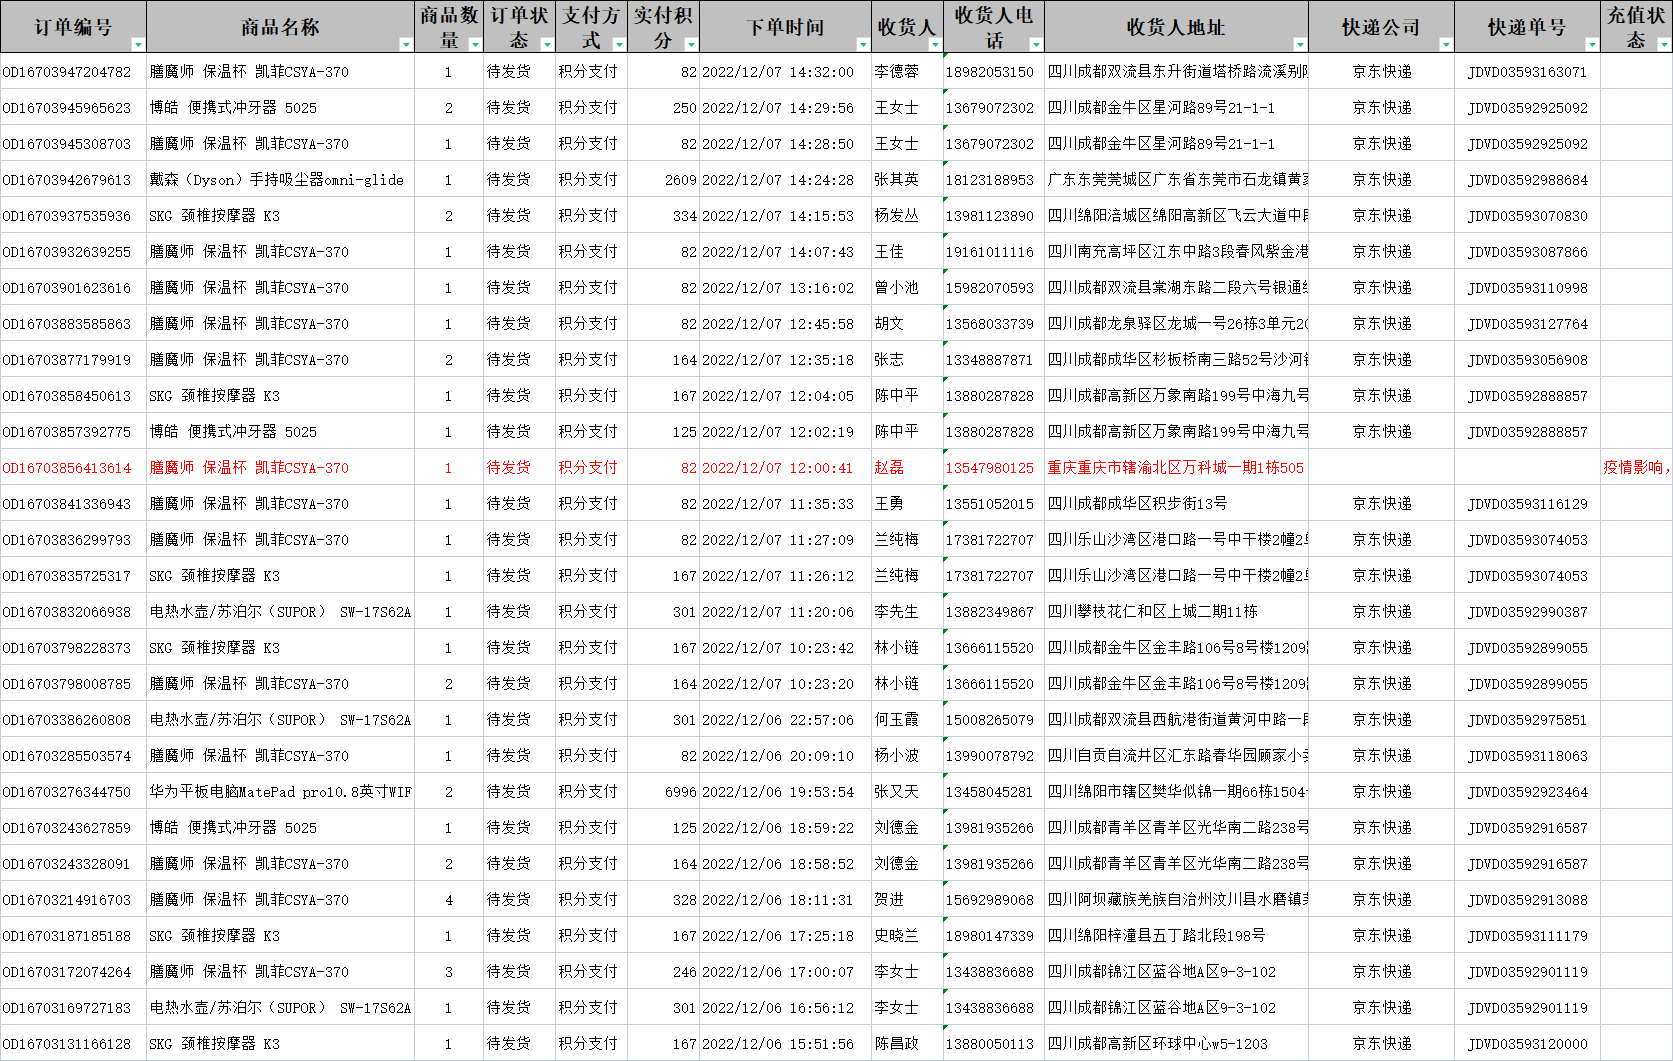
Task: Click recipient name 杨发丛
Action: pos(896,216)
